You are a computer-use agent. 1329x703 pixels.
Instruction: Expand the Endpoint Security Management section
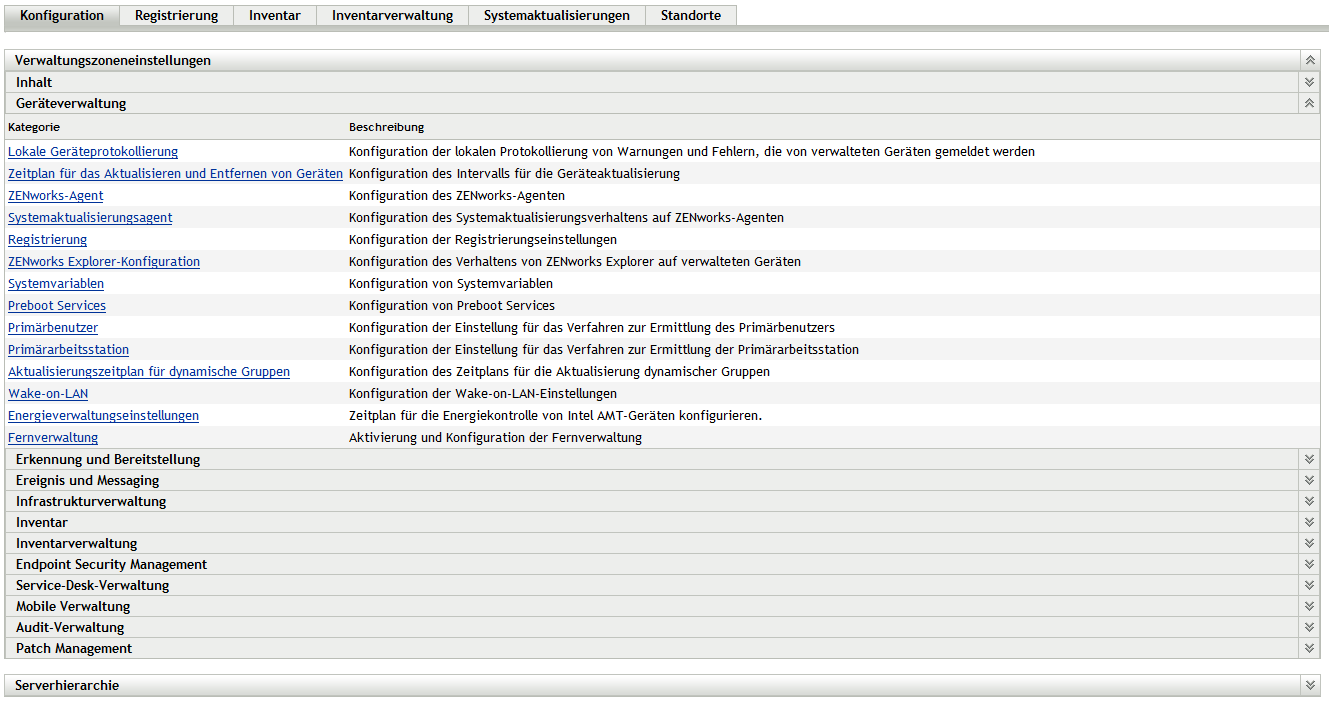(1309, 564)
